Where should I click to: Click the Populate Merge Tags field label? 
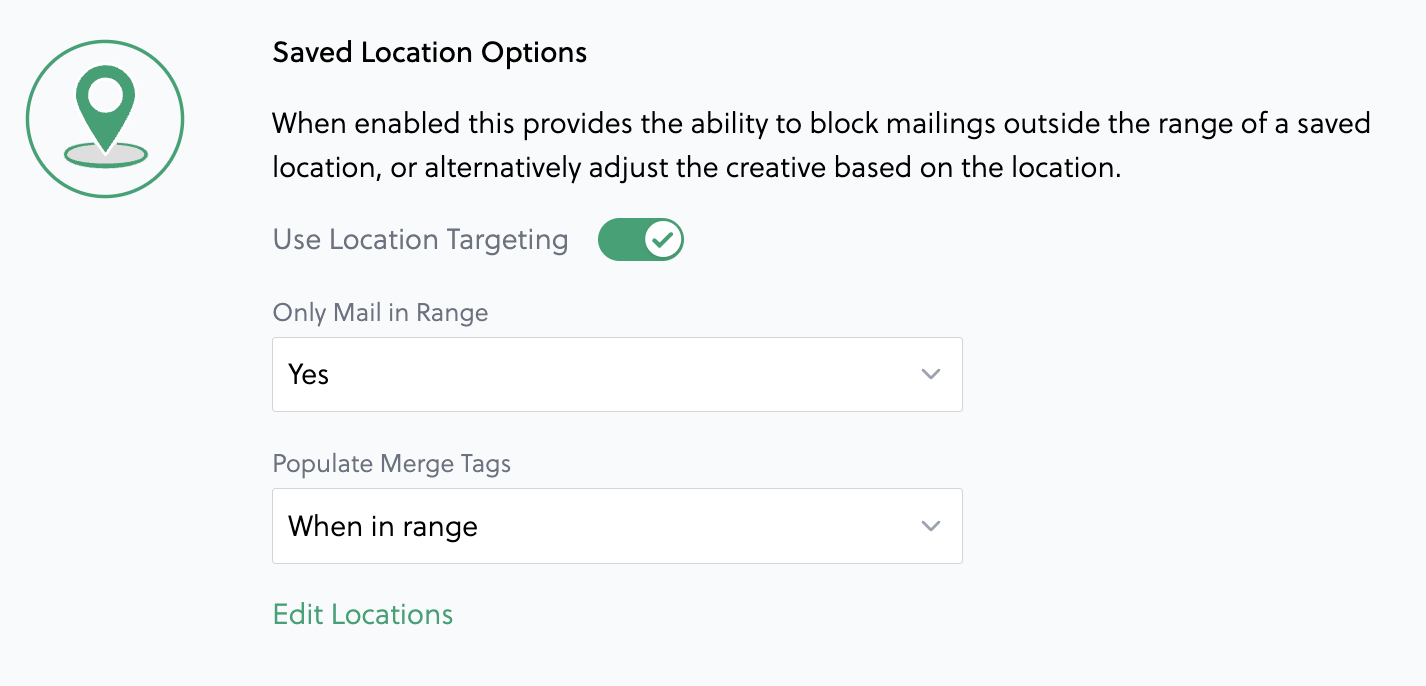pos(391,464)
